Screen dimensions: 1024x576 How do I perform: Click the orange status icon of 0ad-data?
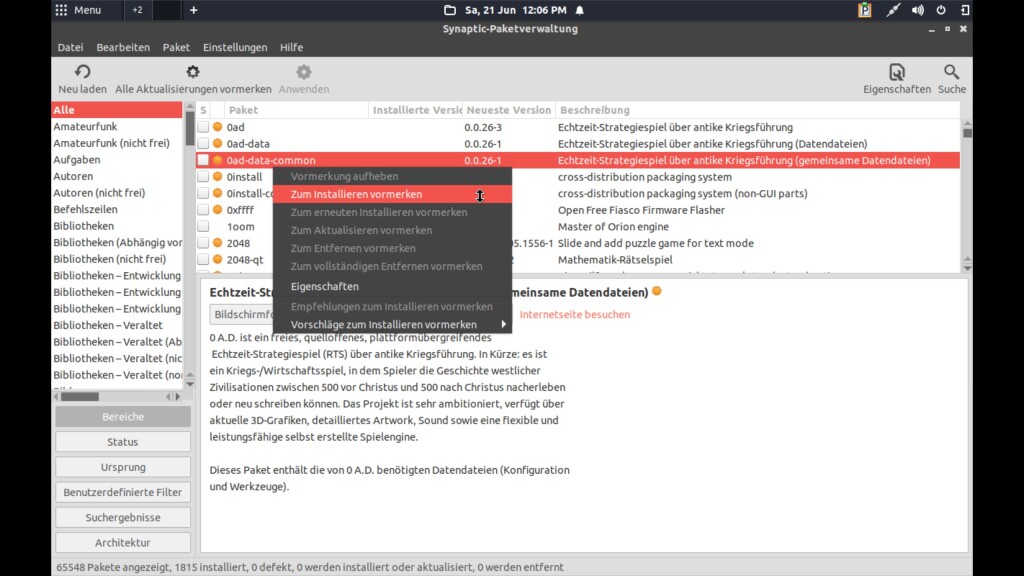point(217,143)
